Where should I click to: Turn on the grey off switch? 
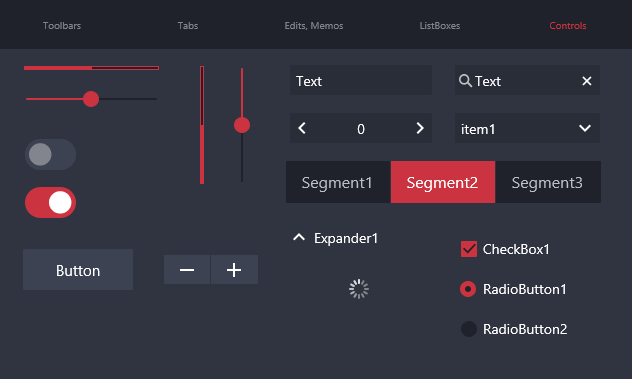click(x=50, y=154)
